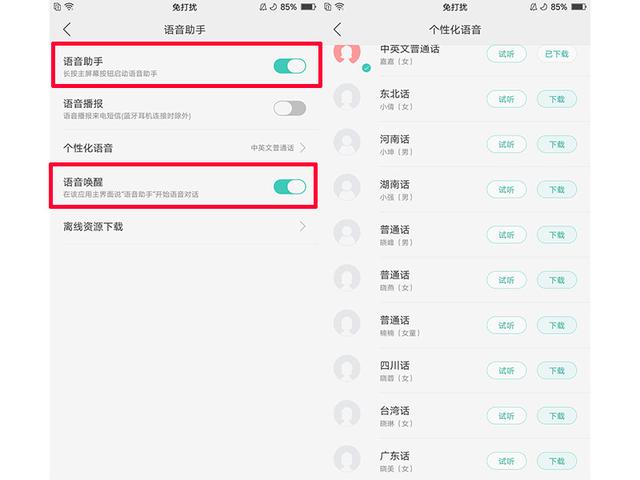Select the 离线资源下载 settings row
The width and height of the screenshot is (640, 480).
pyautogui.click(x=184, y=227)
